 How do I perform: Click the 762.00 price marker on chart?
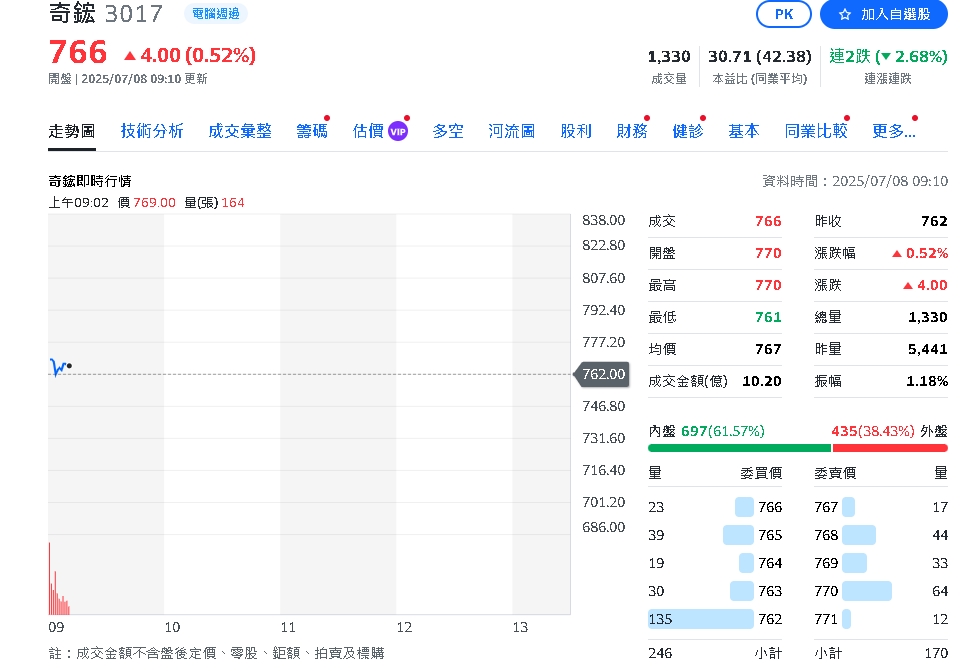(601, 374)
